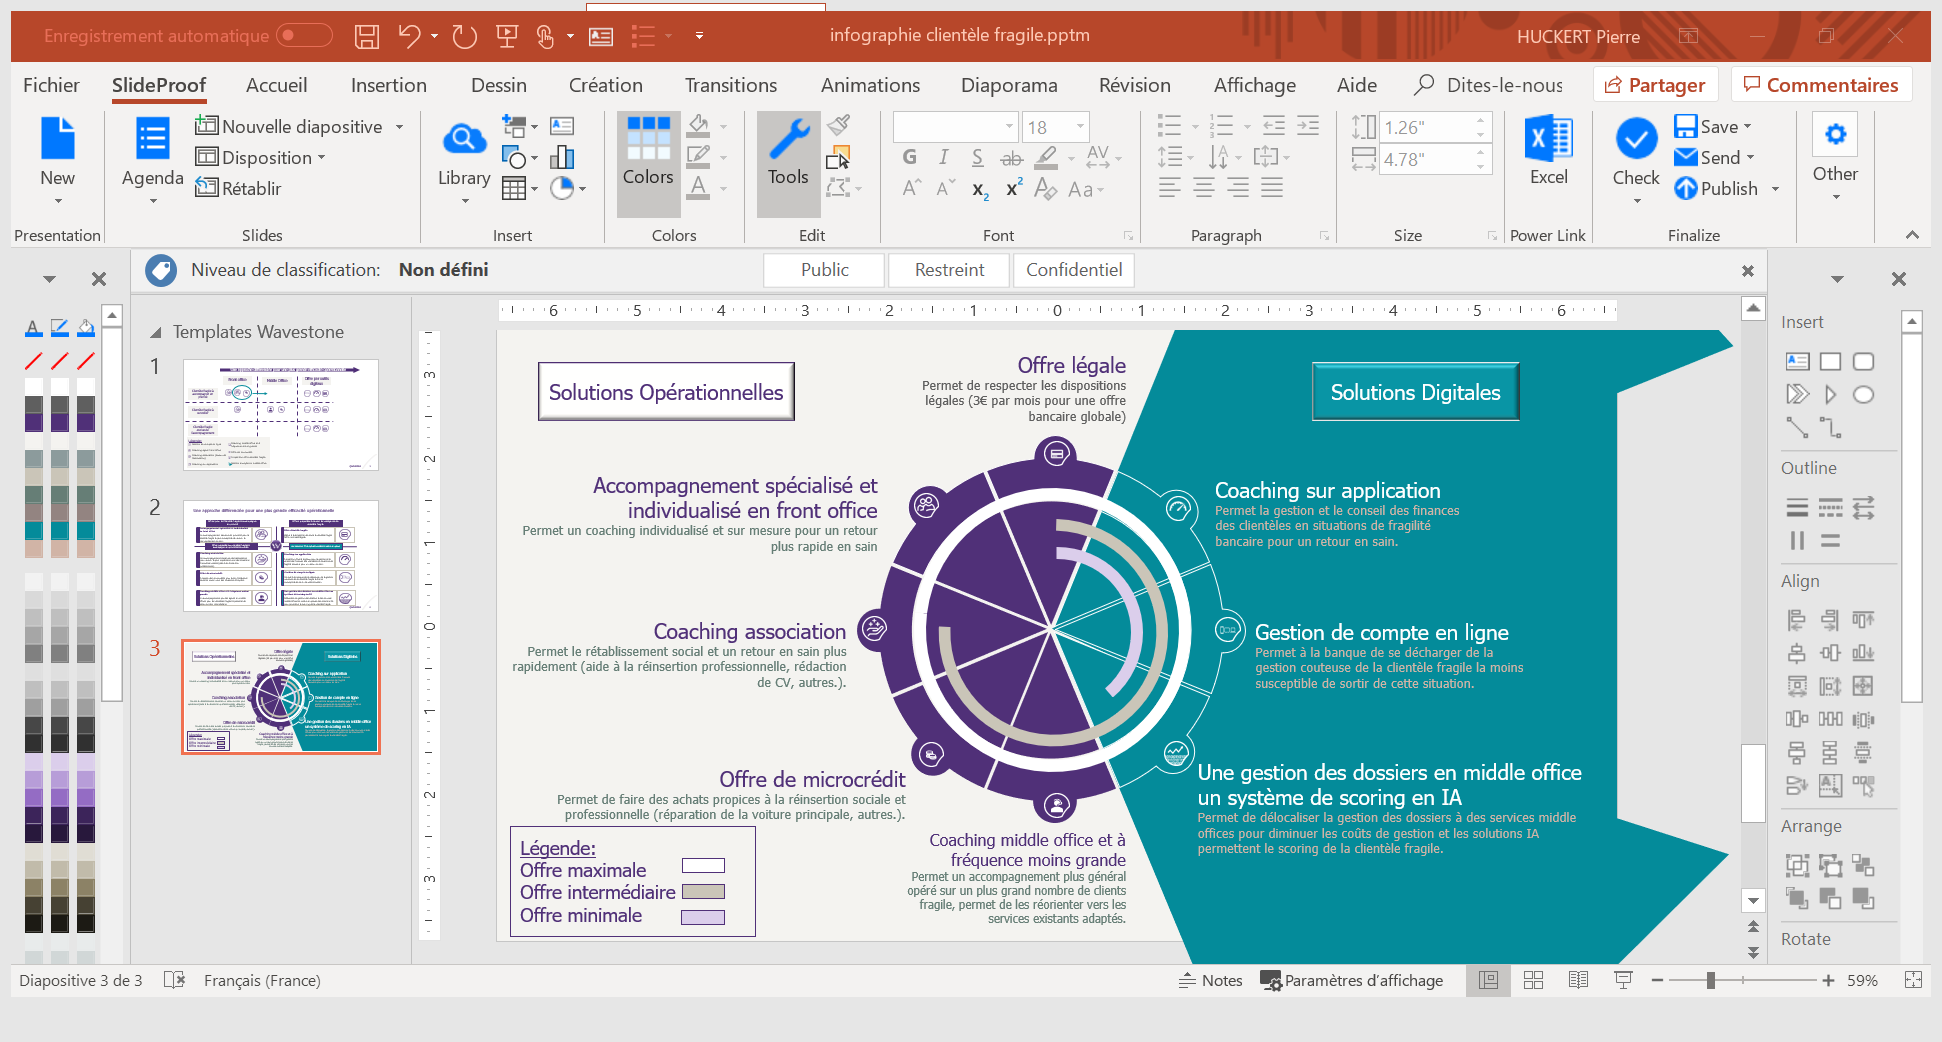Switch to slide sorter view
1942x1042 pixels.
[x=1533, y=980]
